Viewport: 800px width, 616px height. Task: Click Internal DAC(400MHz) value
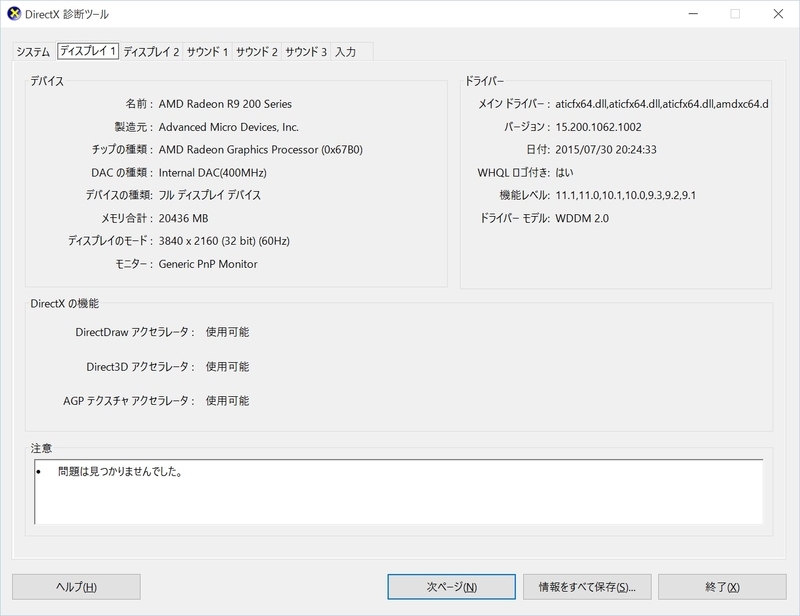pyautogui.click(x=212, y=173)
